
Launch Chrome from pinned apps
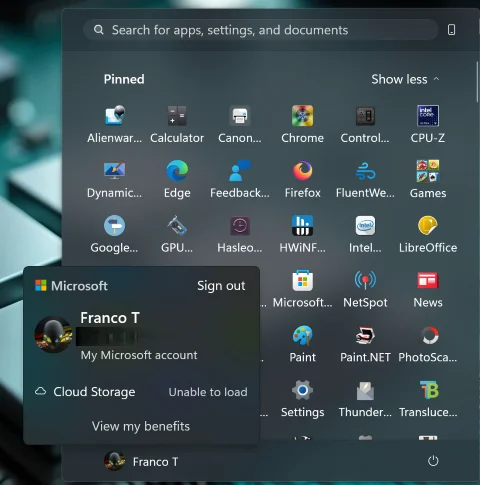click(x=302, y=124)
